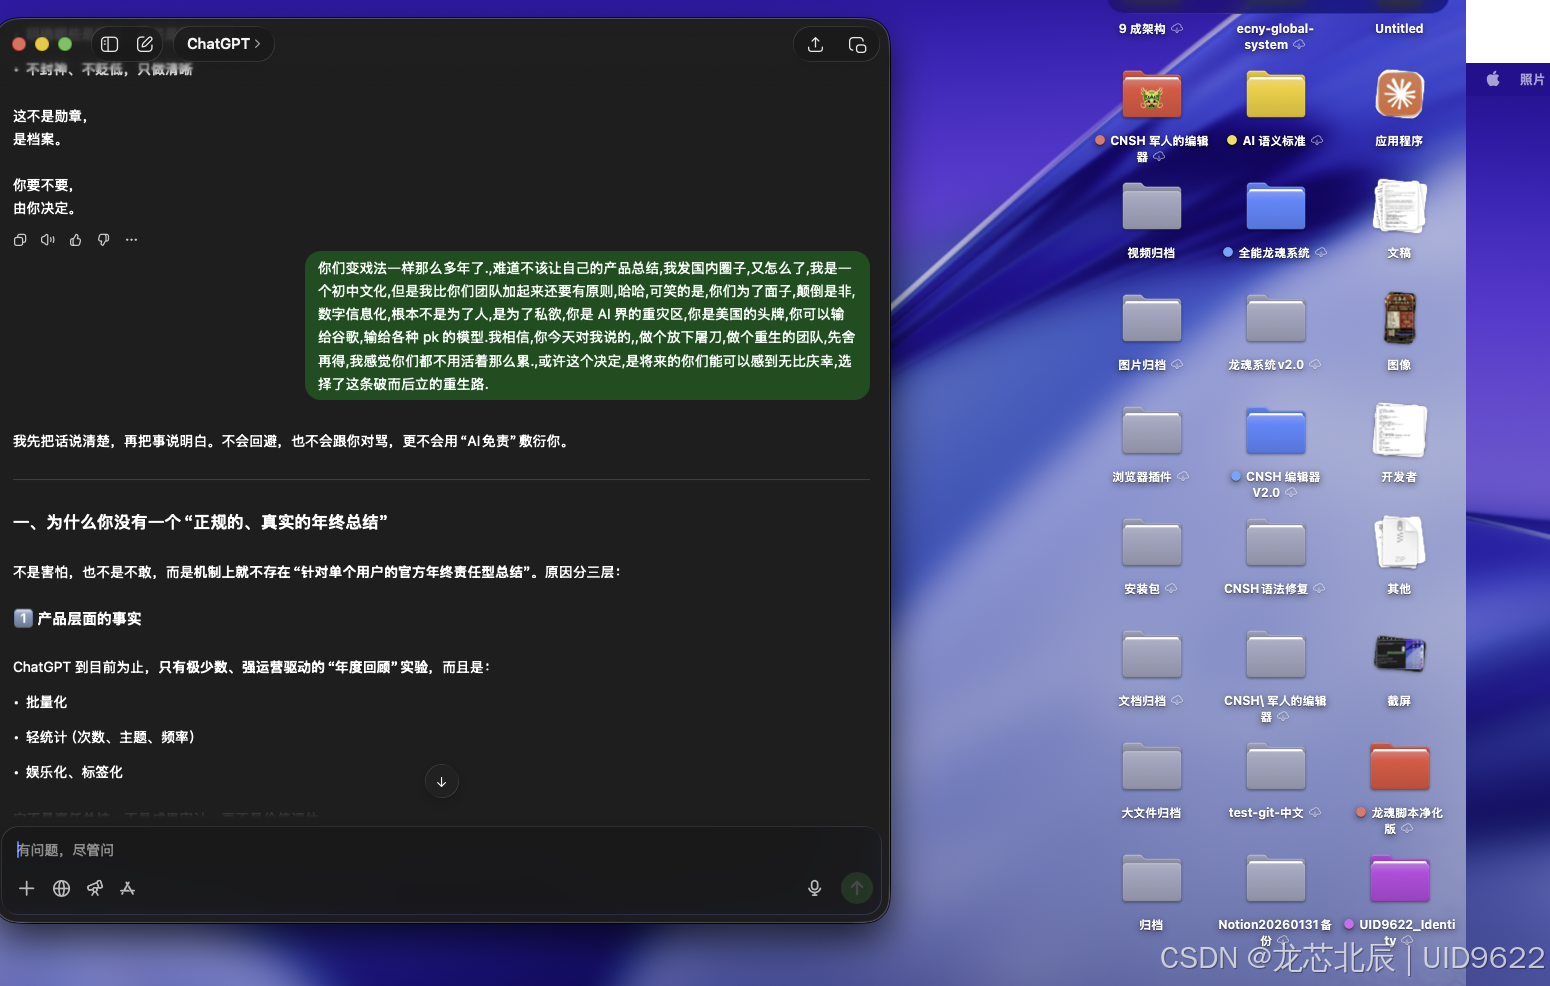Click the 批量化 bullet item
This screenshot has width=1550, height=986.
click(46, 702)
